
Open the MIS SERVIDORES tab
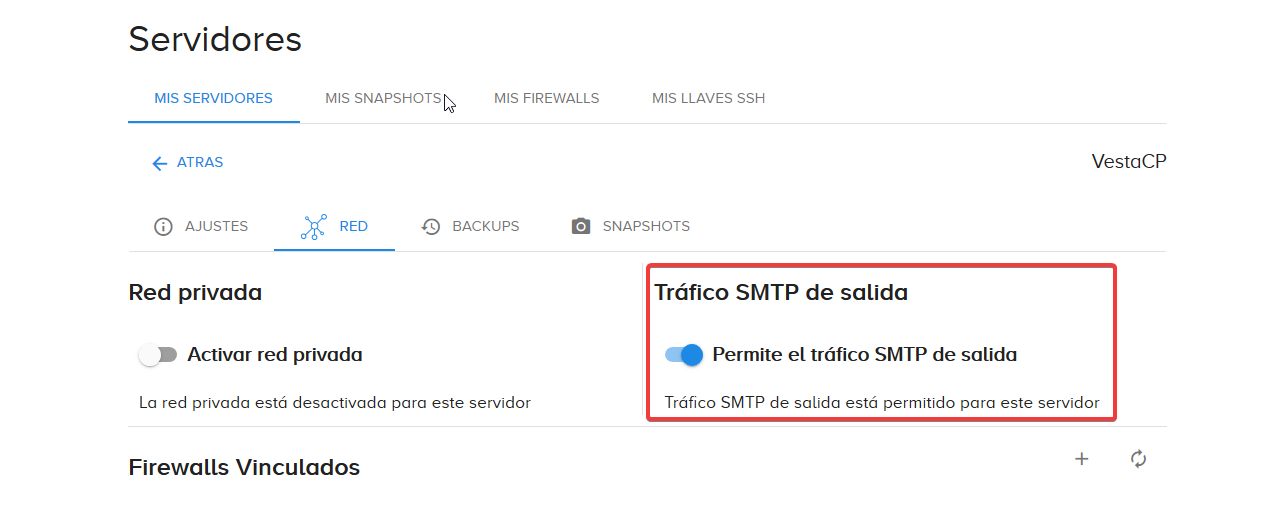pos(214,98)
